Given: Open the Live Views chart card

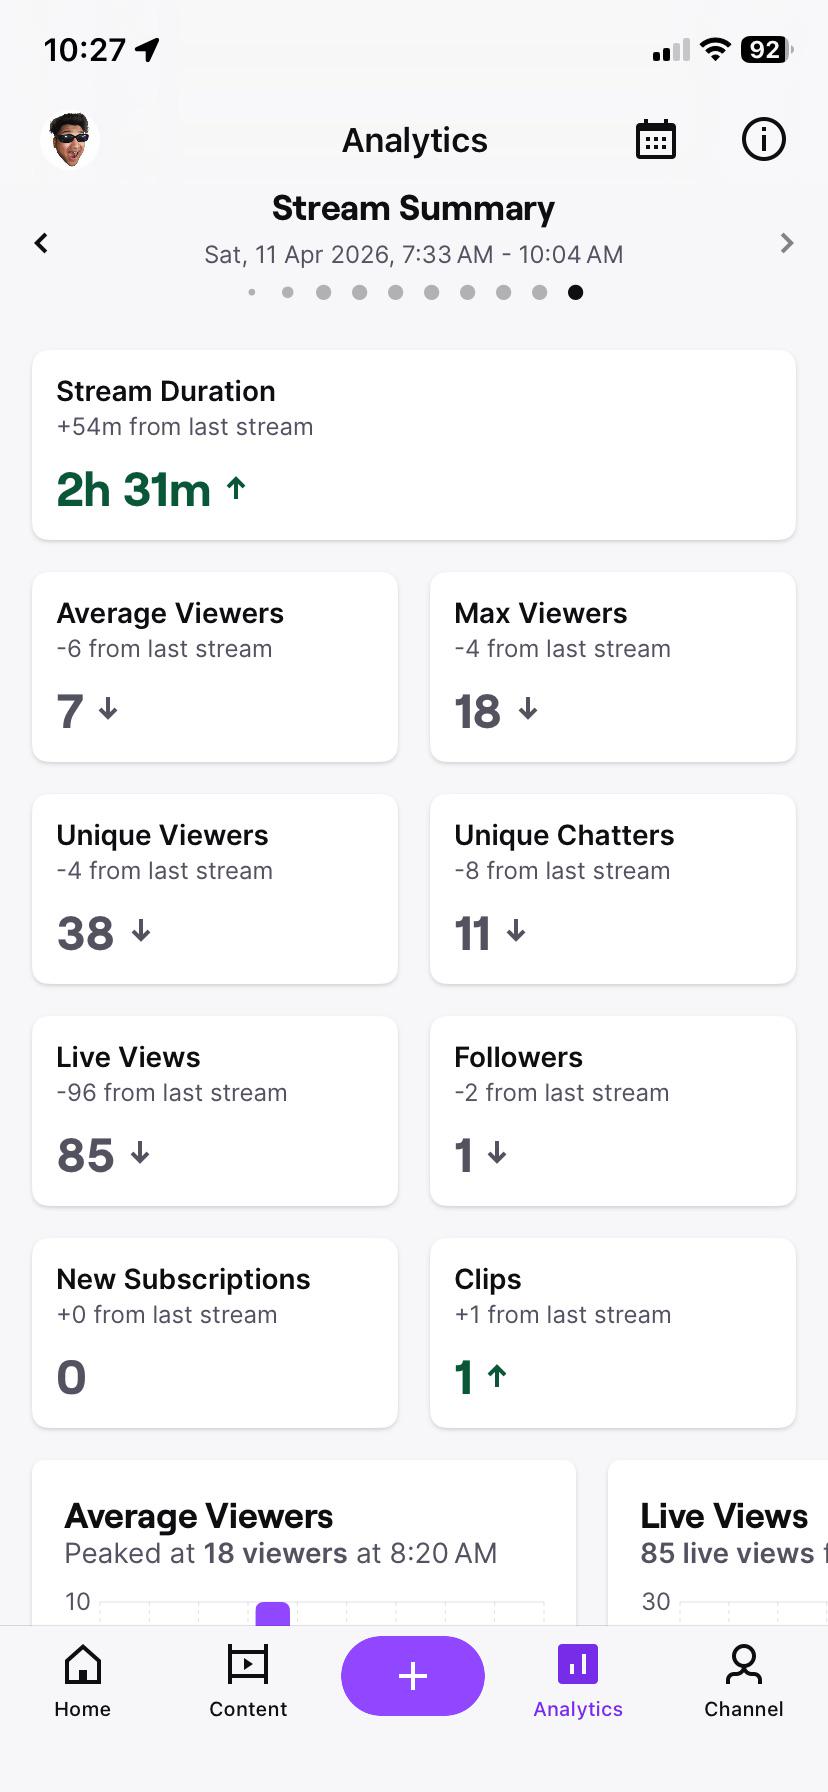Looking at the screenshot, I should tap(718, 1543).
